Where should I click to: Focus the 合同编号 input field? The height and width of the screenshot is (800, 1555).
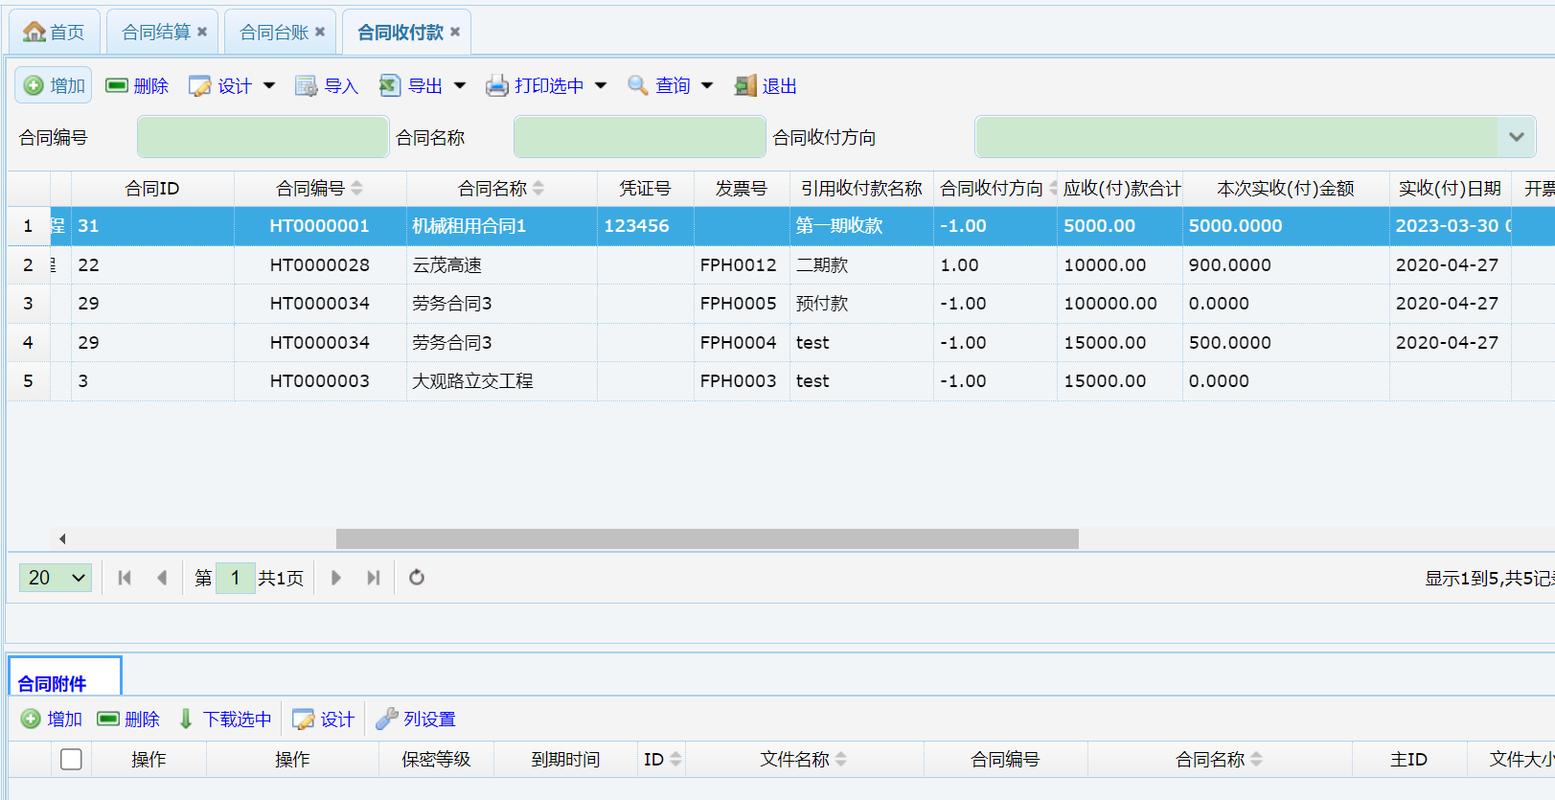tap(263, 137)
